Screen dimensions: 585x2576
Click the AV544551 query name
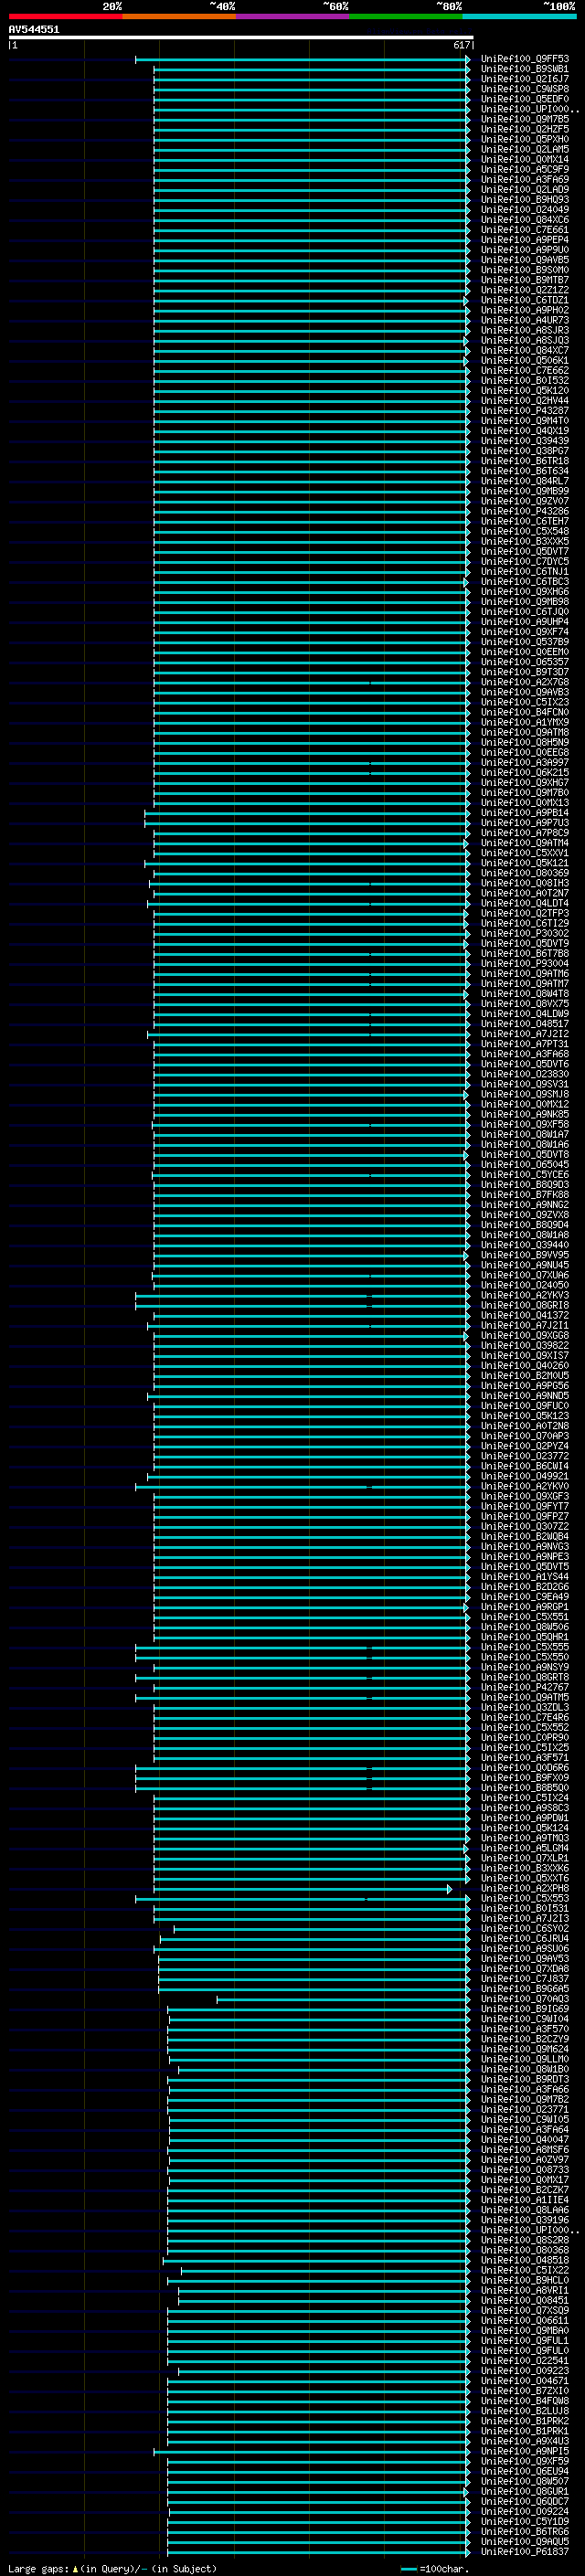coord(34,30)
